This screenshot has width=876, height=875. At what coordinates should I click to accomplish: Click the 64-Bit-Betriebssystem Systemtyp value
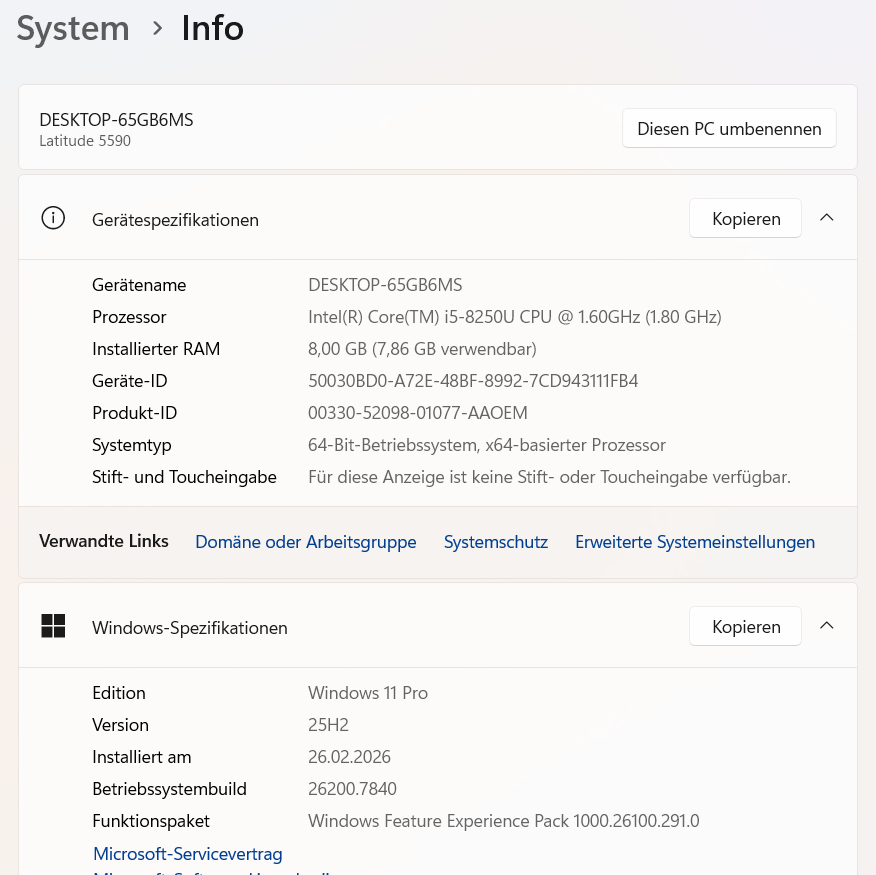pos(487,445)
